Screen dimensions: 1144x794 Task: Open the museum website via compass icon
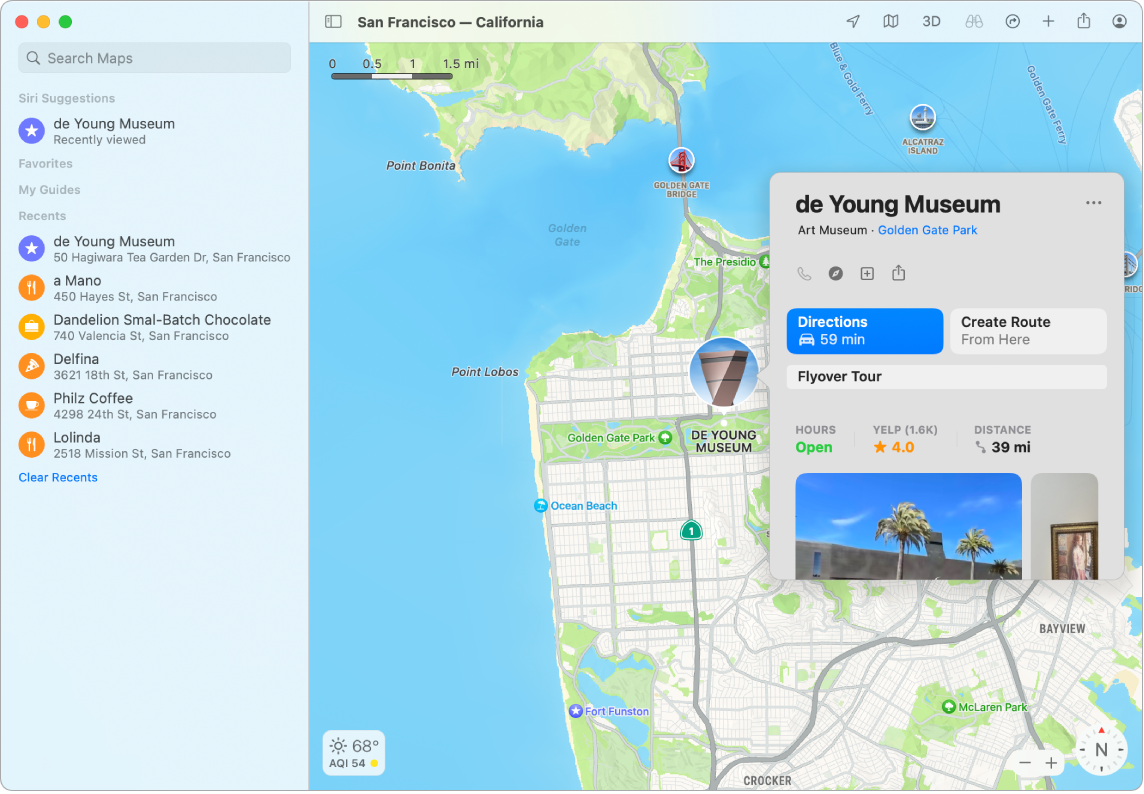pos(835,273)
